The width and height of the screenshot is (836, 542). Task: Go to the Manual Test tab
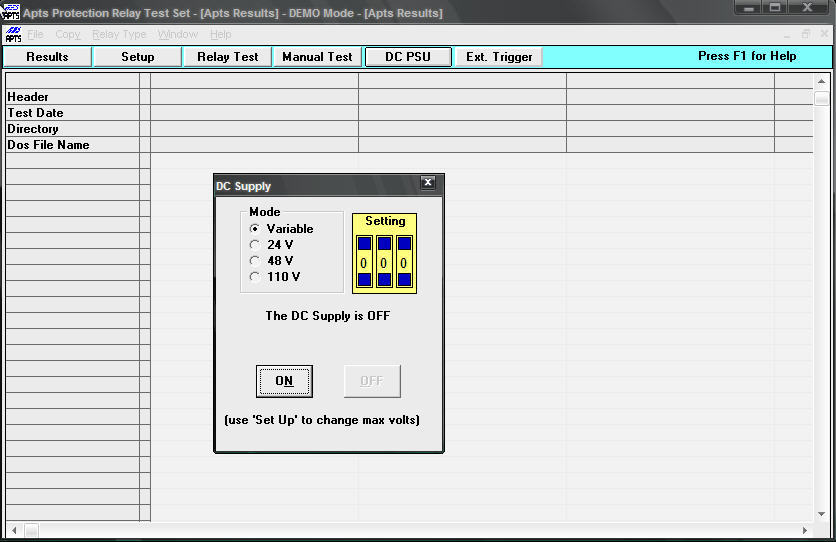(317, 56)
